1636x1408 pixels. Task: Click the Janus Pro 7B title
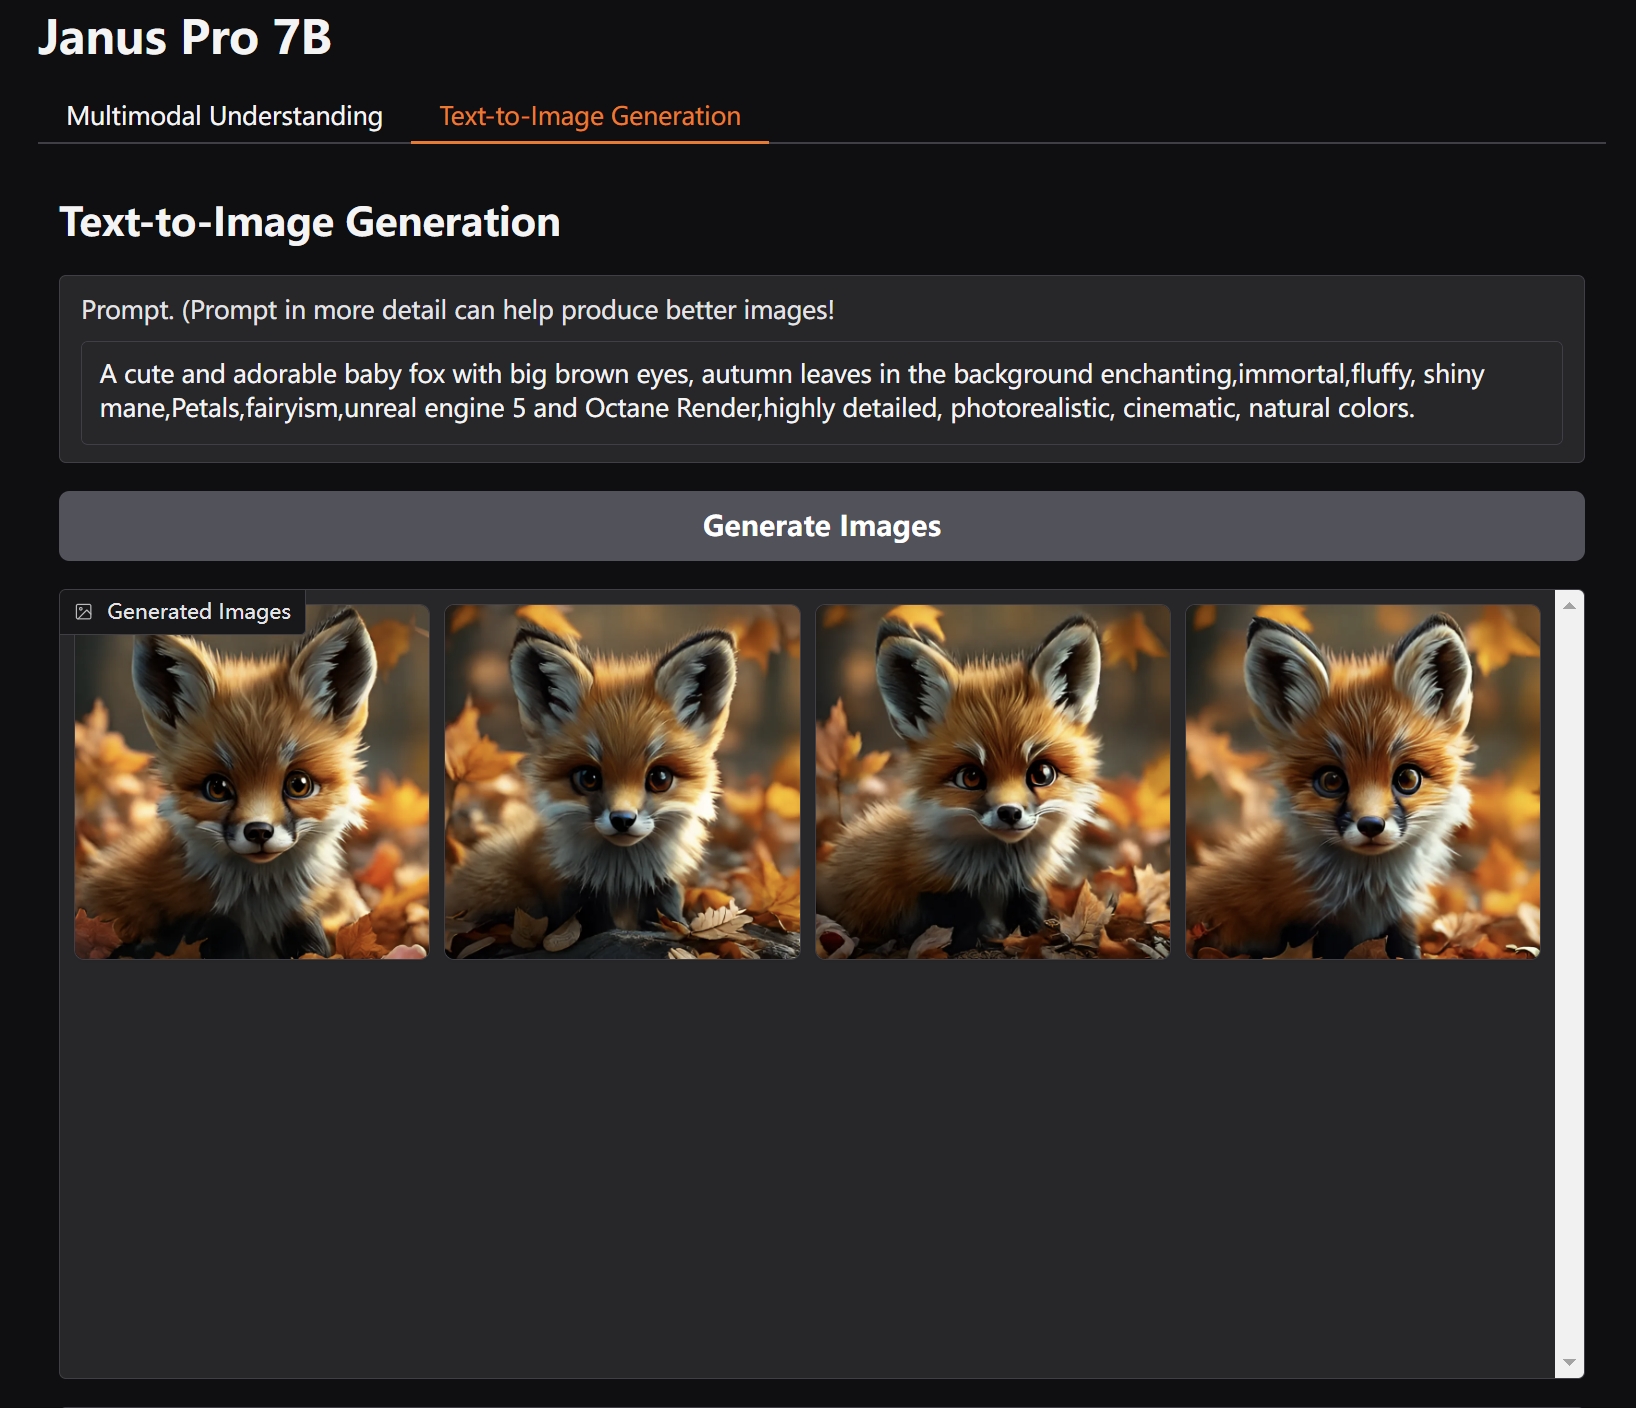coord(185,38)
